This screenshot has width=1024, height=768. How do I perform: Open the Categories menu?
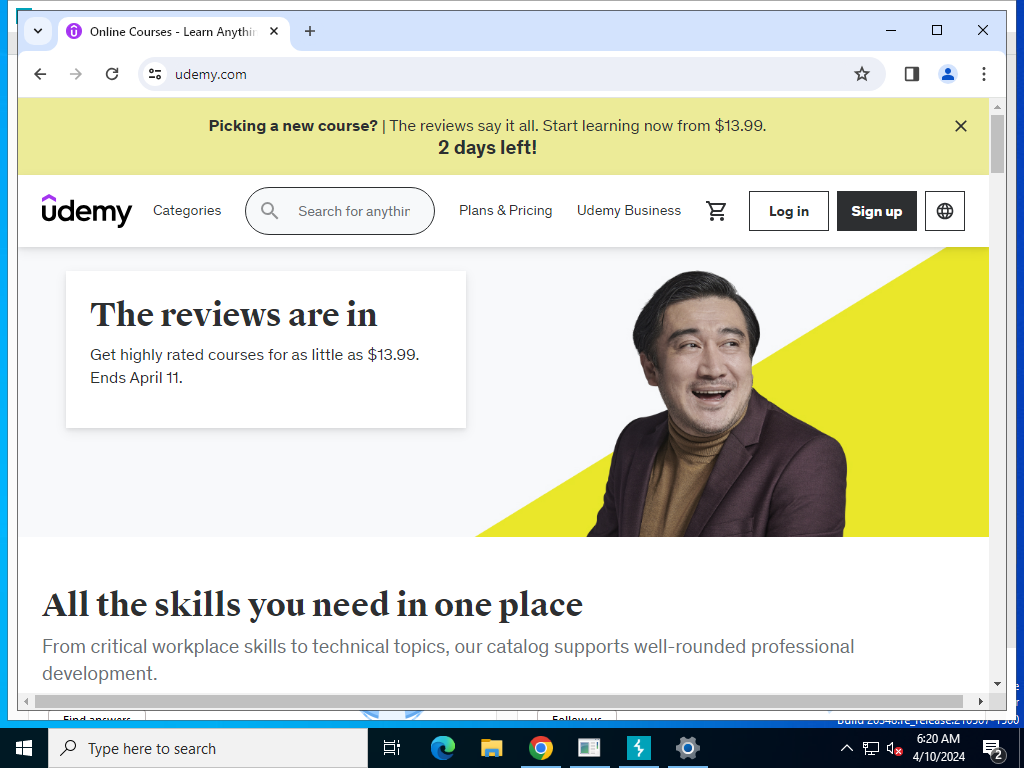tap(187, 210)
